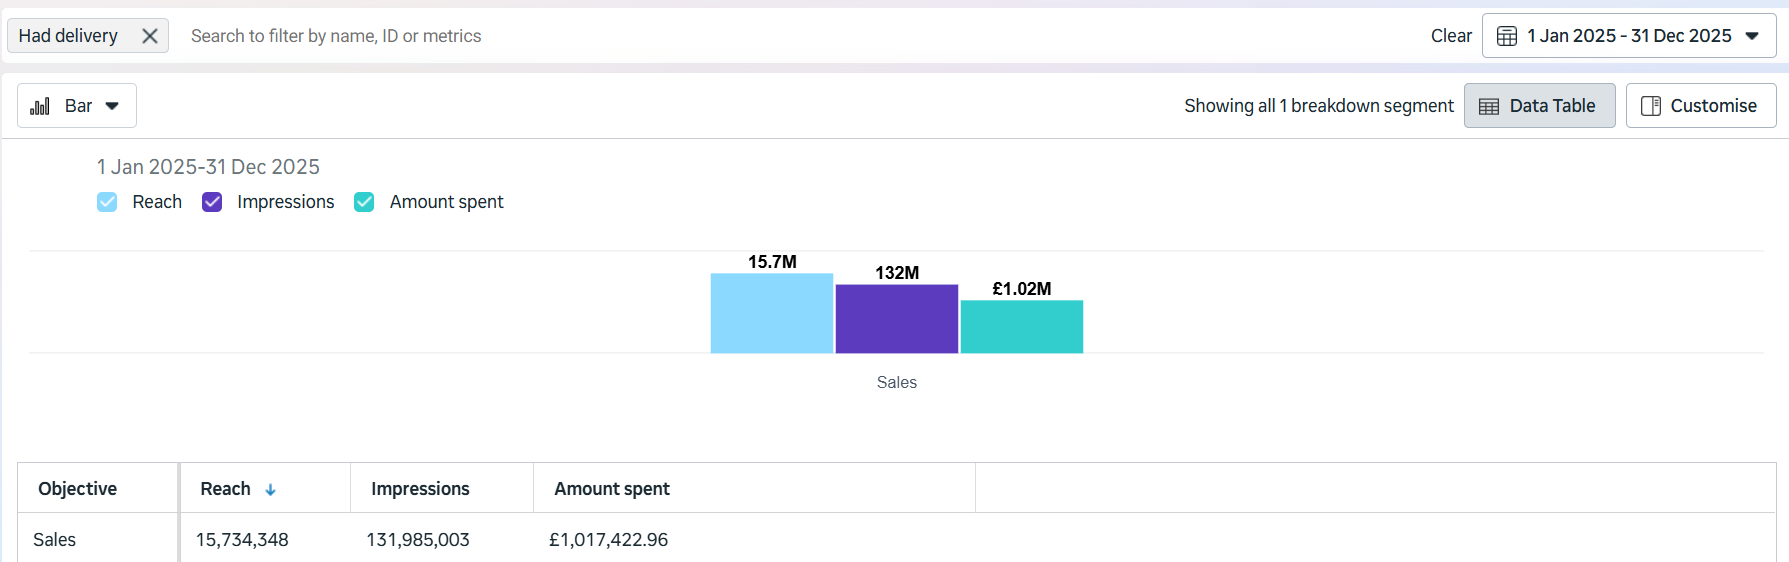Click the Clear filters link
The height and width of the screenshot is (562, 1789).
click(1450, 36)
